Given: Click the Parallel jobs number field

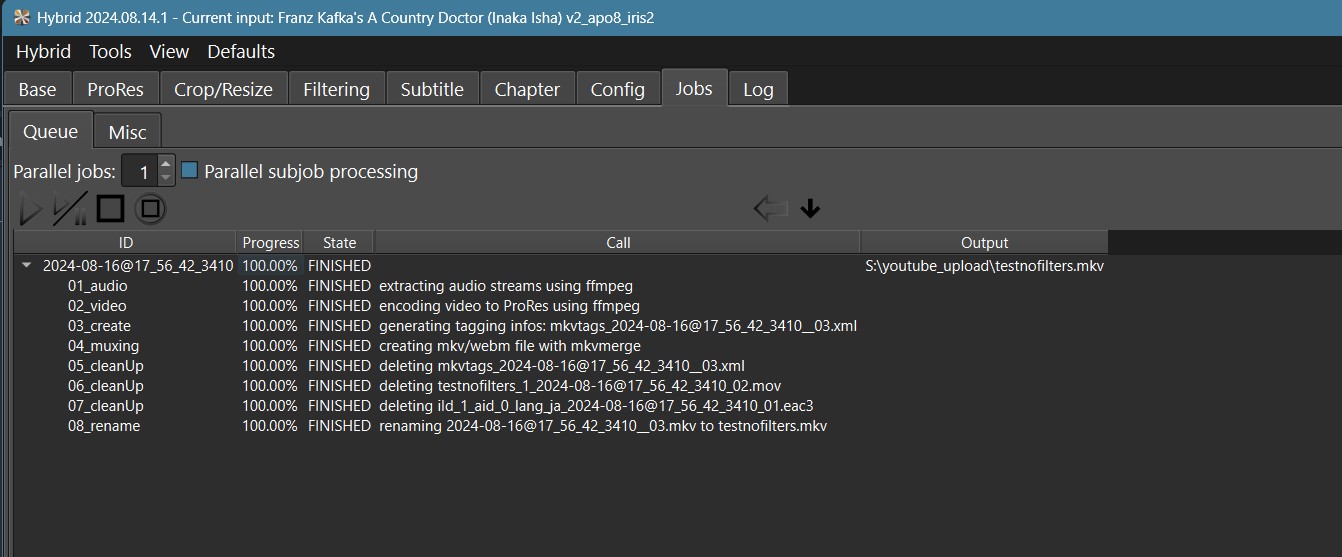Looking at the screenshot, I should point(140,172).
